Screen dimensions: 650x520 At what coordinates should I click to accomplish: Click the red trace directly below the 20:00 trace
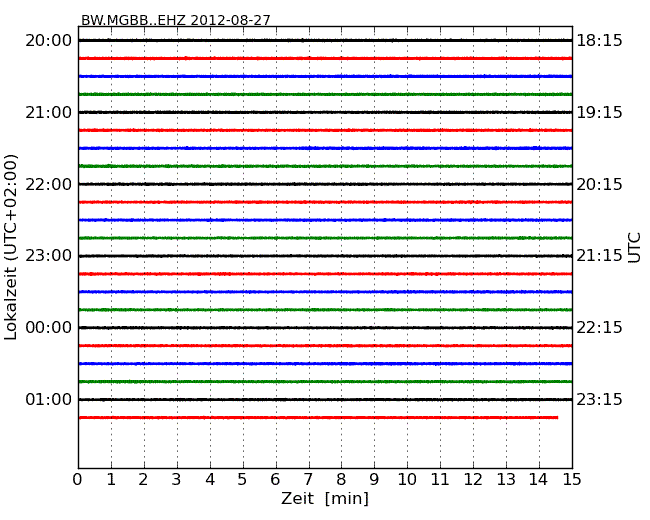(325, 58)
